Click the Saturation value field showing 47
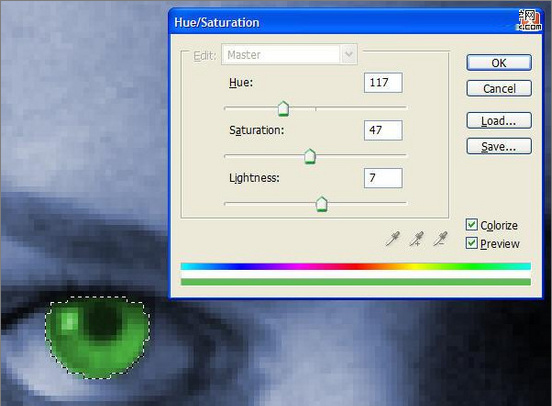This screenshot has height=406, width=552. [x=383, y=130]
